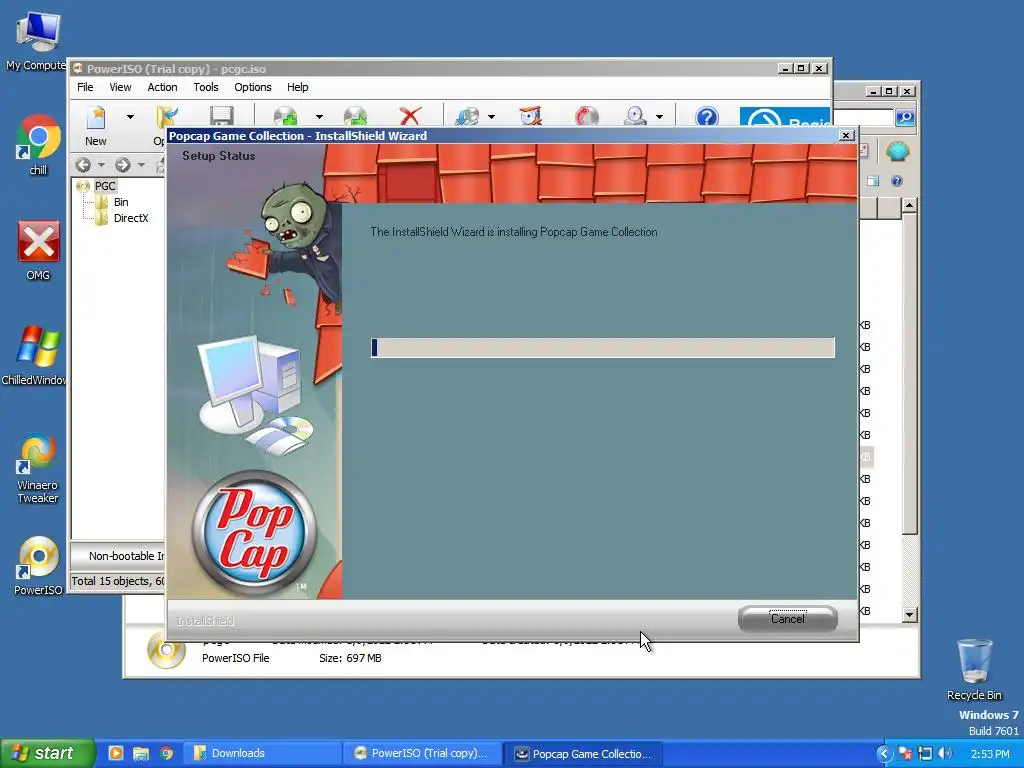Click the search button in the back Explorer window
Viewport: 1024px width, 768px height.
(x=904, y=117)
